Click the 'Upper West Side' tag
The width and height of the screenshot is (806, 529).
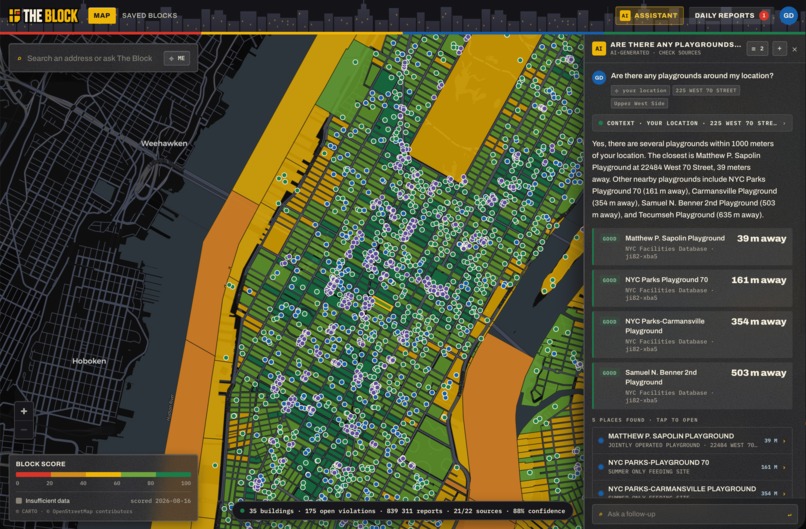[x=639, y=103]
